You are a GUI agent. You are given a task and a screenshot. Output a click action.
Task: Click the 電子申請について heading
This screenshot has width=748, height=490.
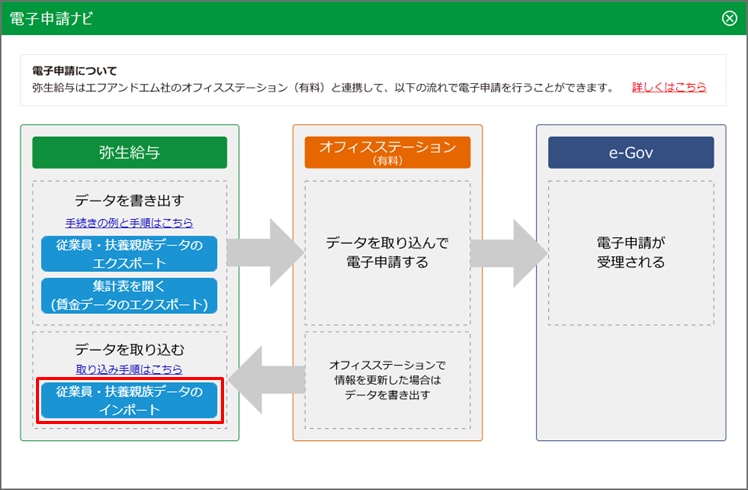pyautogui.click(x=74, y=71)
